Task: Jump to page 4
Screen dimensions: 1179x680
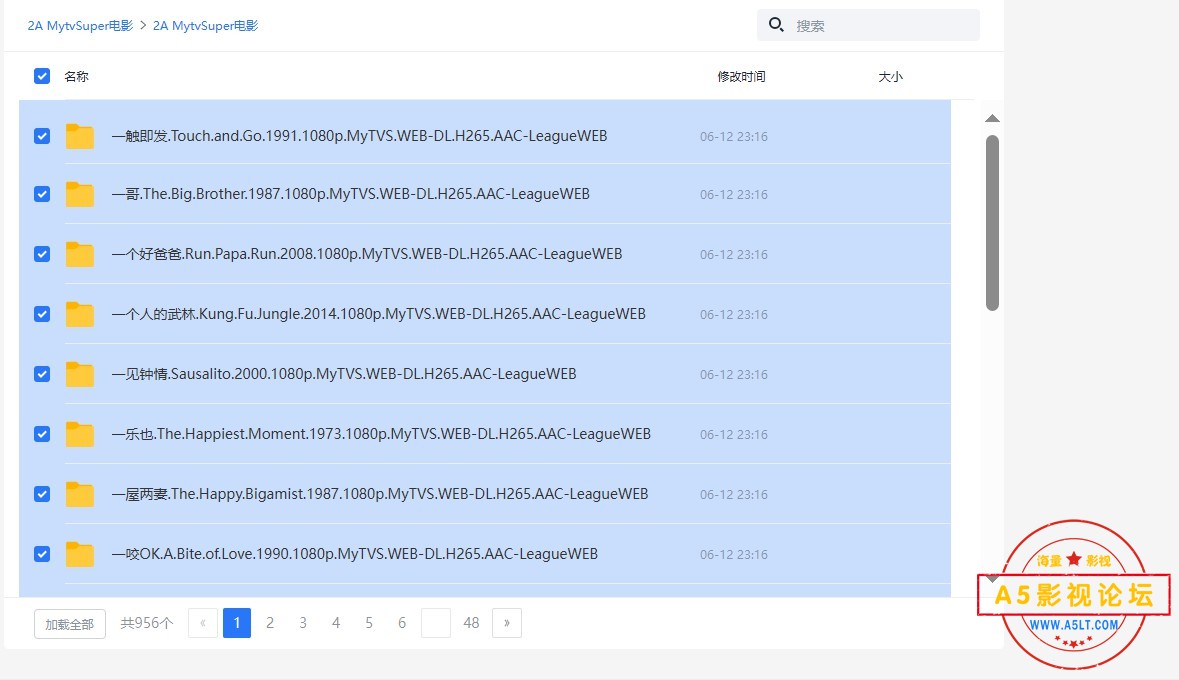Action: point(336,623)
